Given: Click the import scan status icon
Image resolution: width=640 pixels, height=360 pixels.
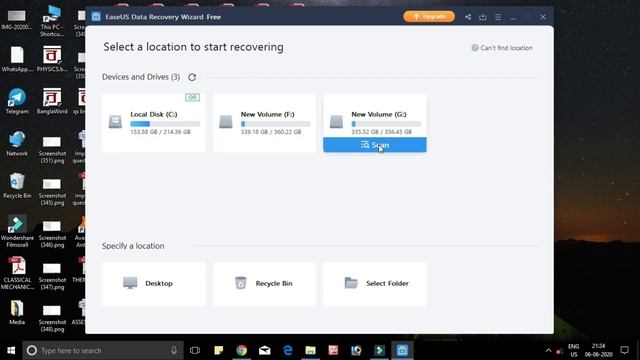Looking at the screenshot, I should click(x=483, y=17).
